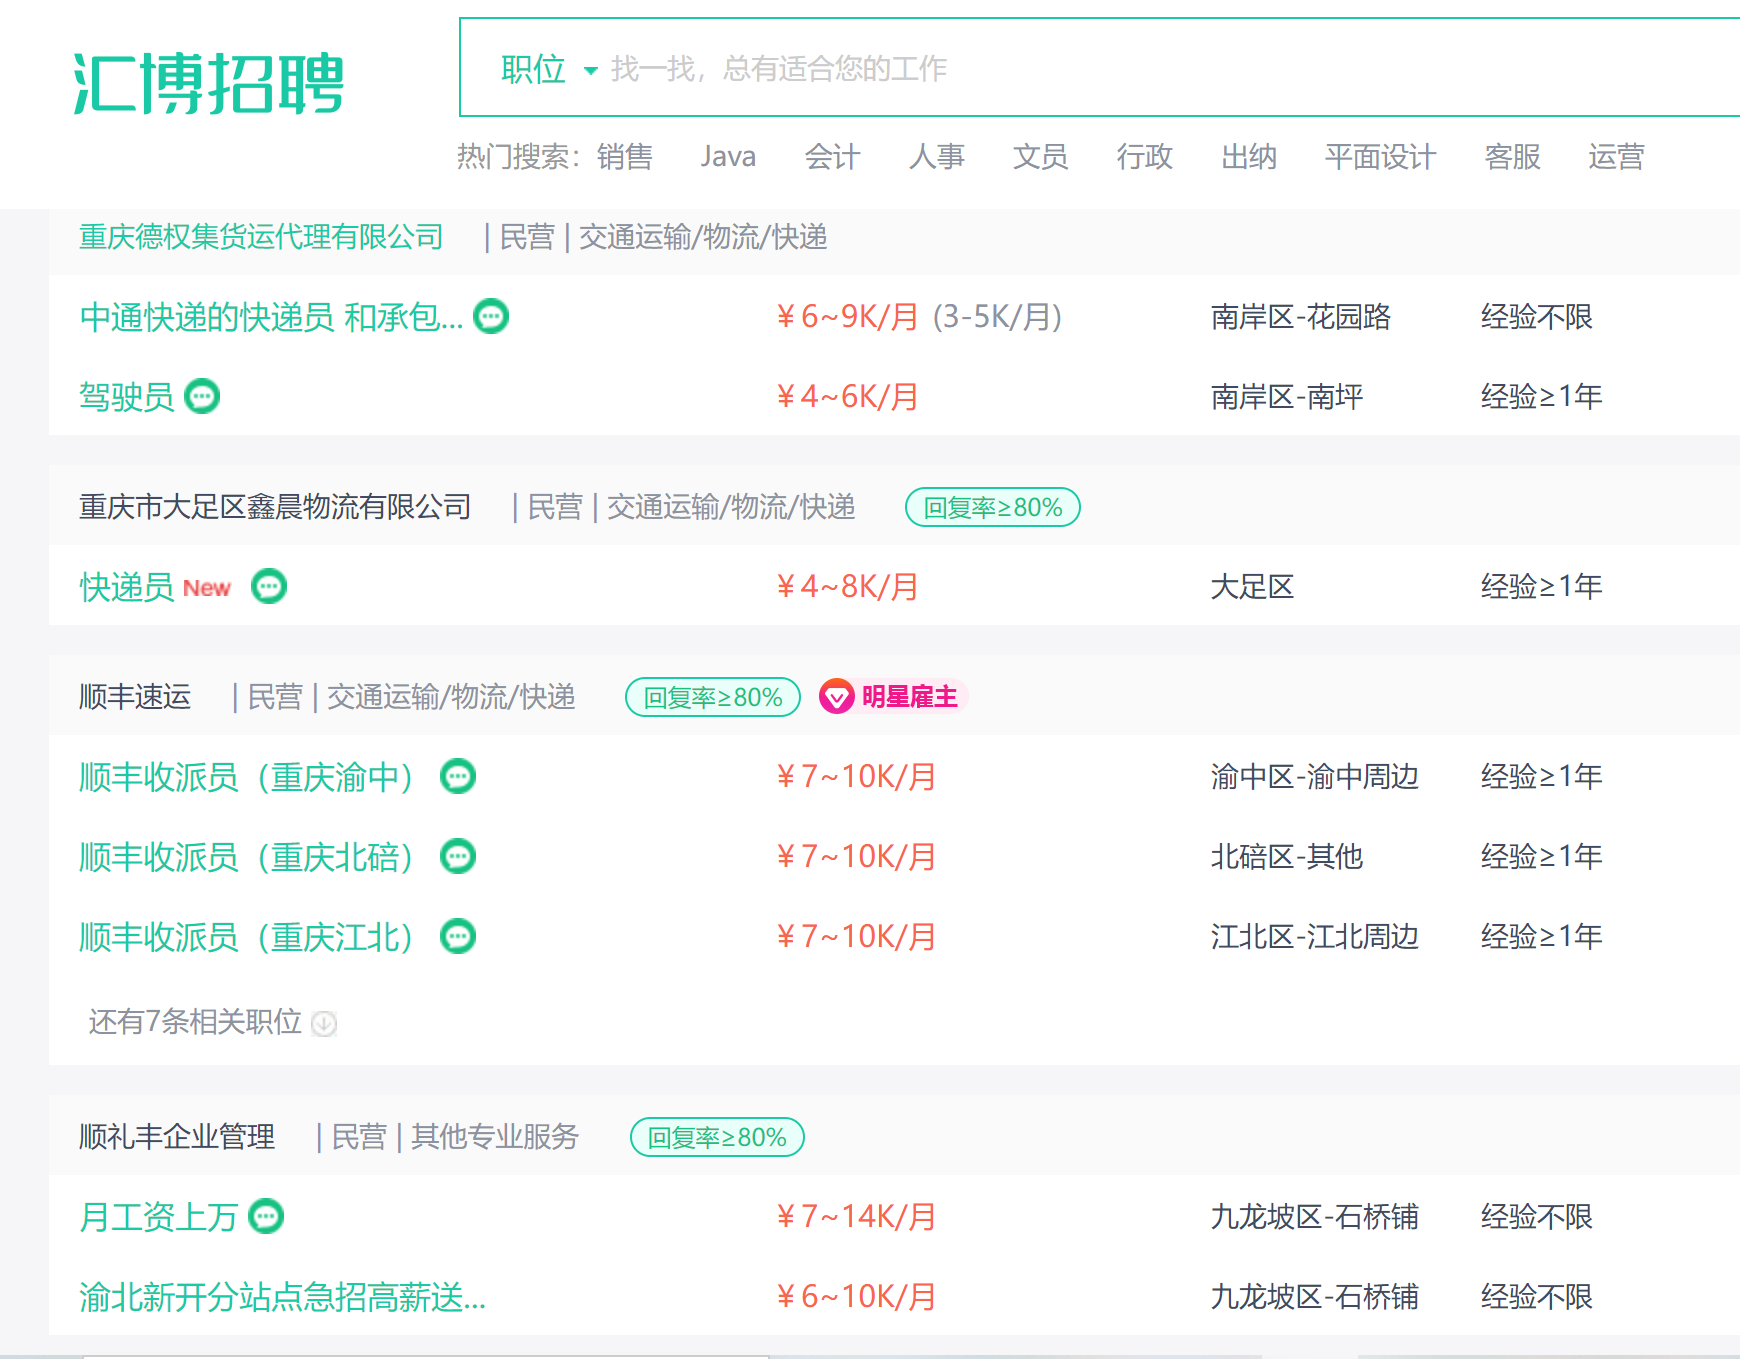Open company 重庆市大足区鑫晨物流有限公司
The width and height of the screenshot is (1740, 1359).
[x=275, y=507]
